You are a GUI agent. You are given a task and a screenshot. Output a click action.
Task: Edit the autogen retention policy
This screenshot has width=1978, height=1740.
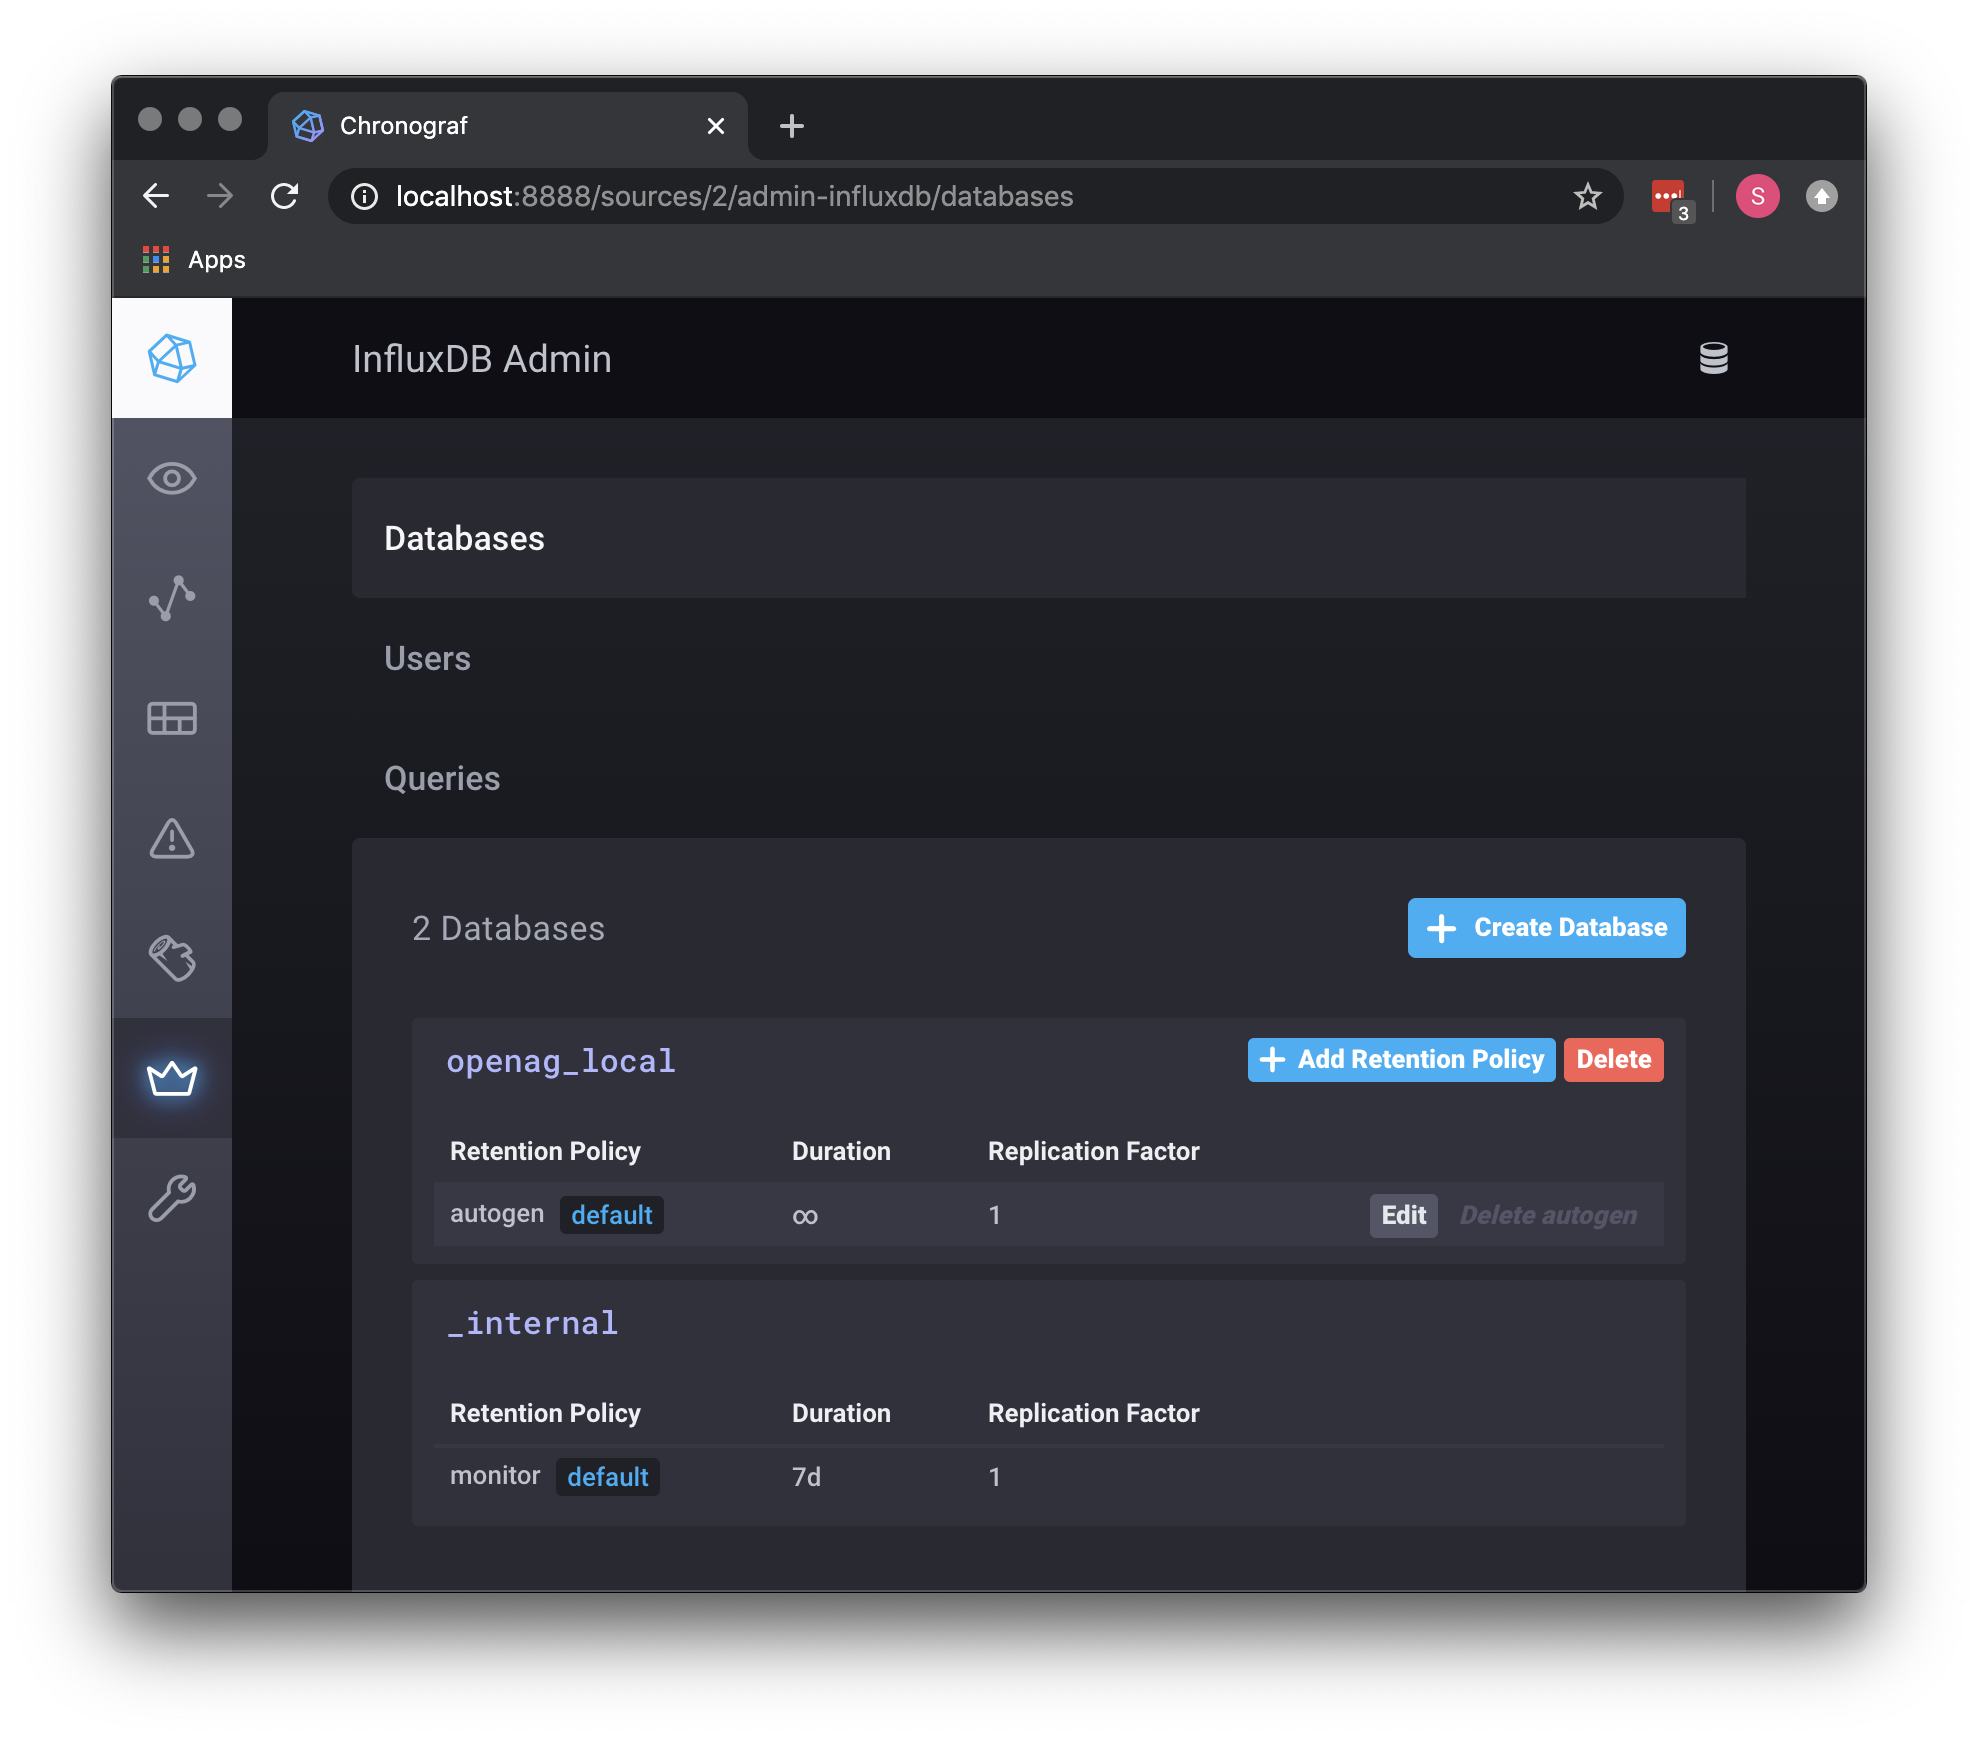(1404, 1216)
